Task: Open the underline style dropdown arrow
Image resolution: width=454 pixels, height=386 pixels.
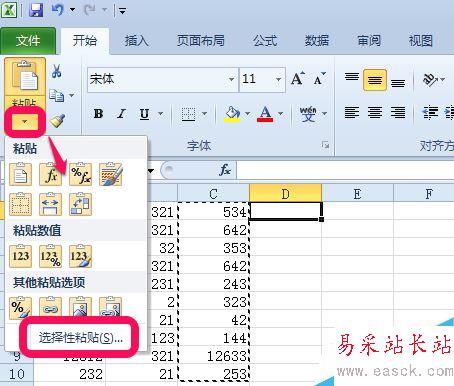Action: point(160,114)
